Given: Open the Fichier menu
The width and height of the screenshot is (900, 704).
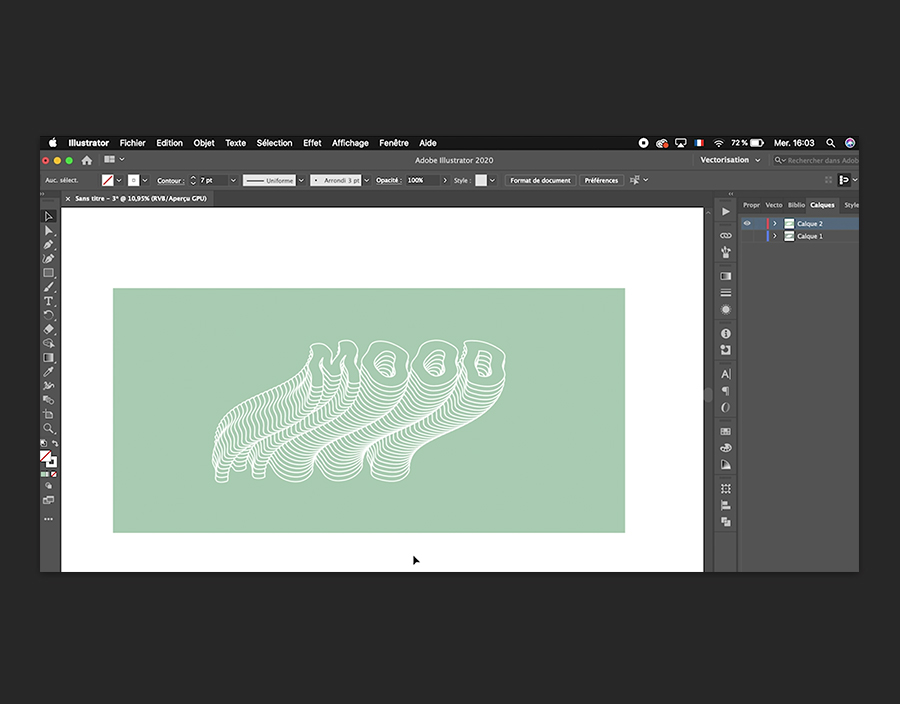Looking at the screenshot, I should point(132,143).
